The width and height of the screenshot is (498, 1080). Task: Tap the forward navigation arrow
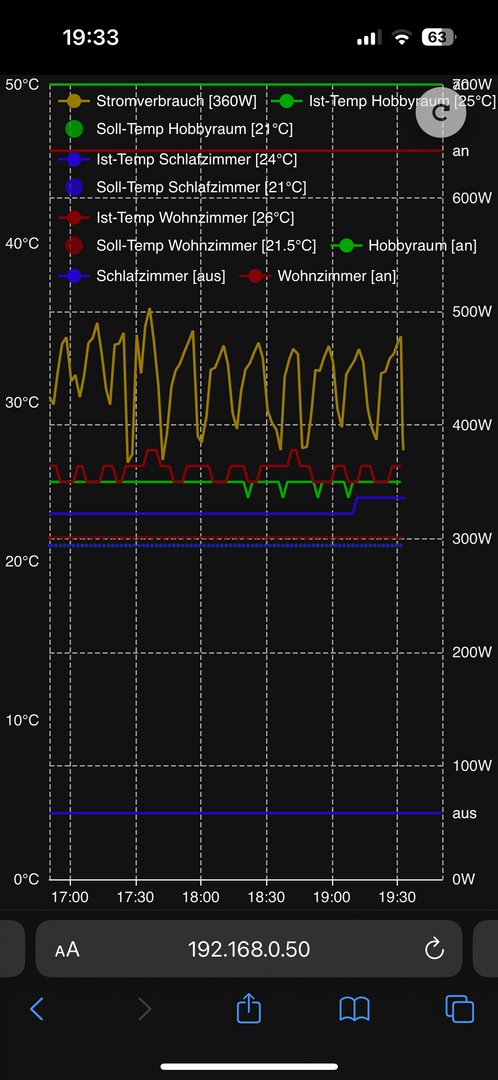144,1009
